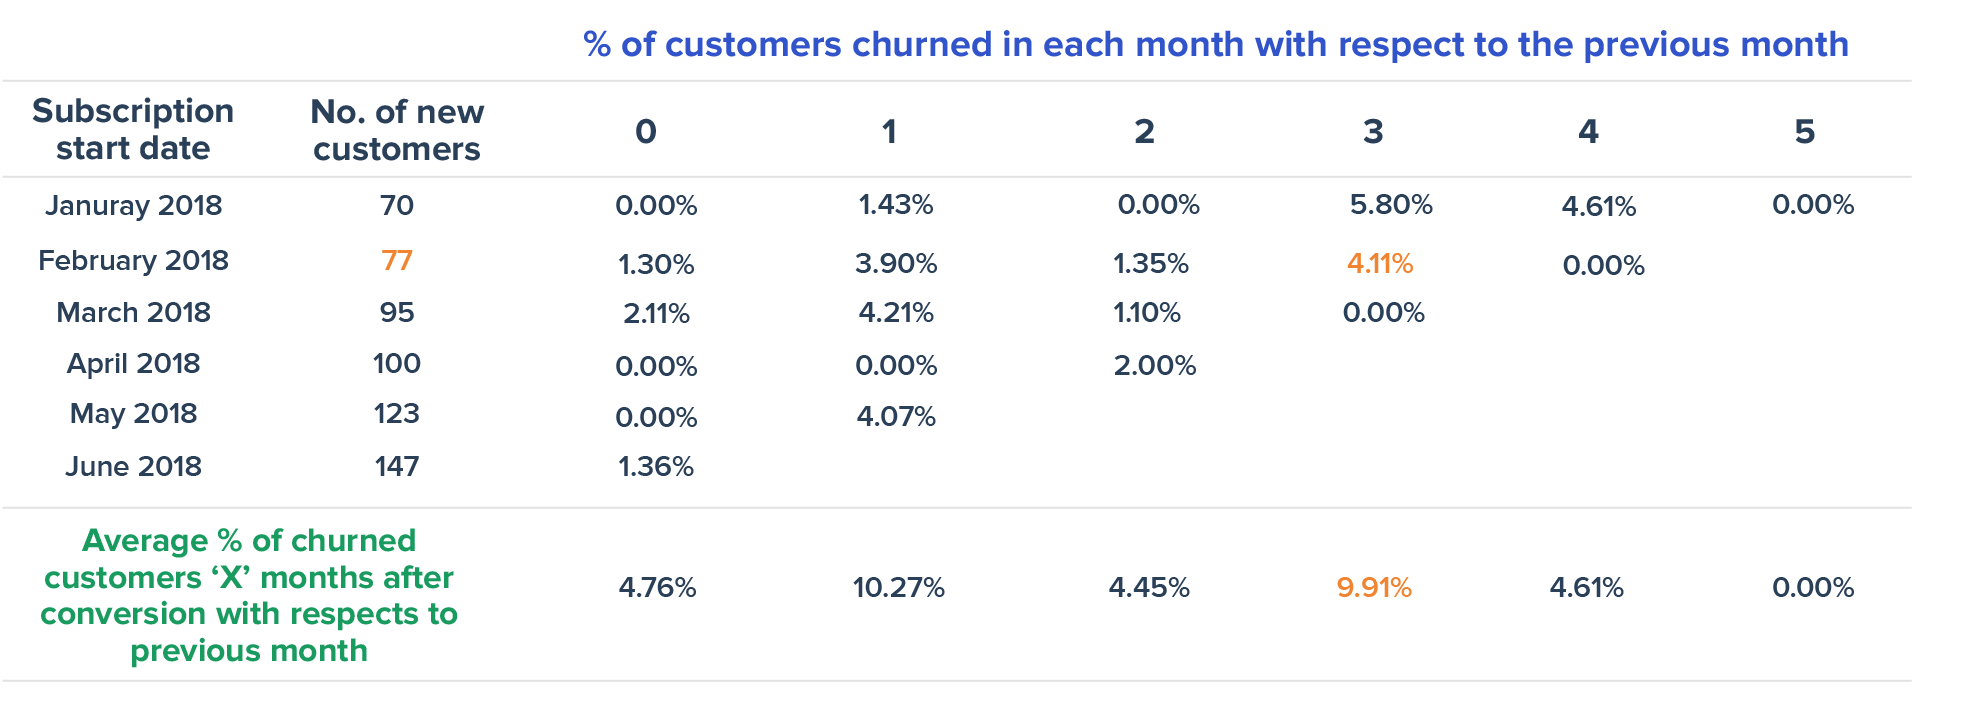Screen dimensions: 1975x705
Task: Select the 10.27% average churn value
Action: (x=898, y=587)
